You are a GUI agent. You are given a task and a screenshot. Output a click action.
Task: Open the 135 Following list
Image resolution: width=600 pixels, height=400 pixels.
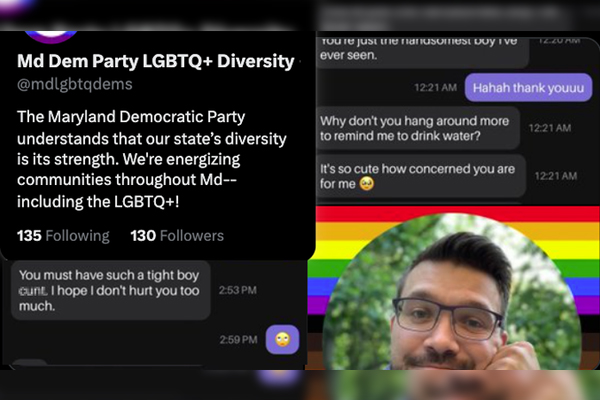click(63, 236)
